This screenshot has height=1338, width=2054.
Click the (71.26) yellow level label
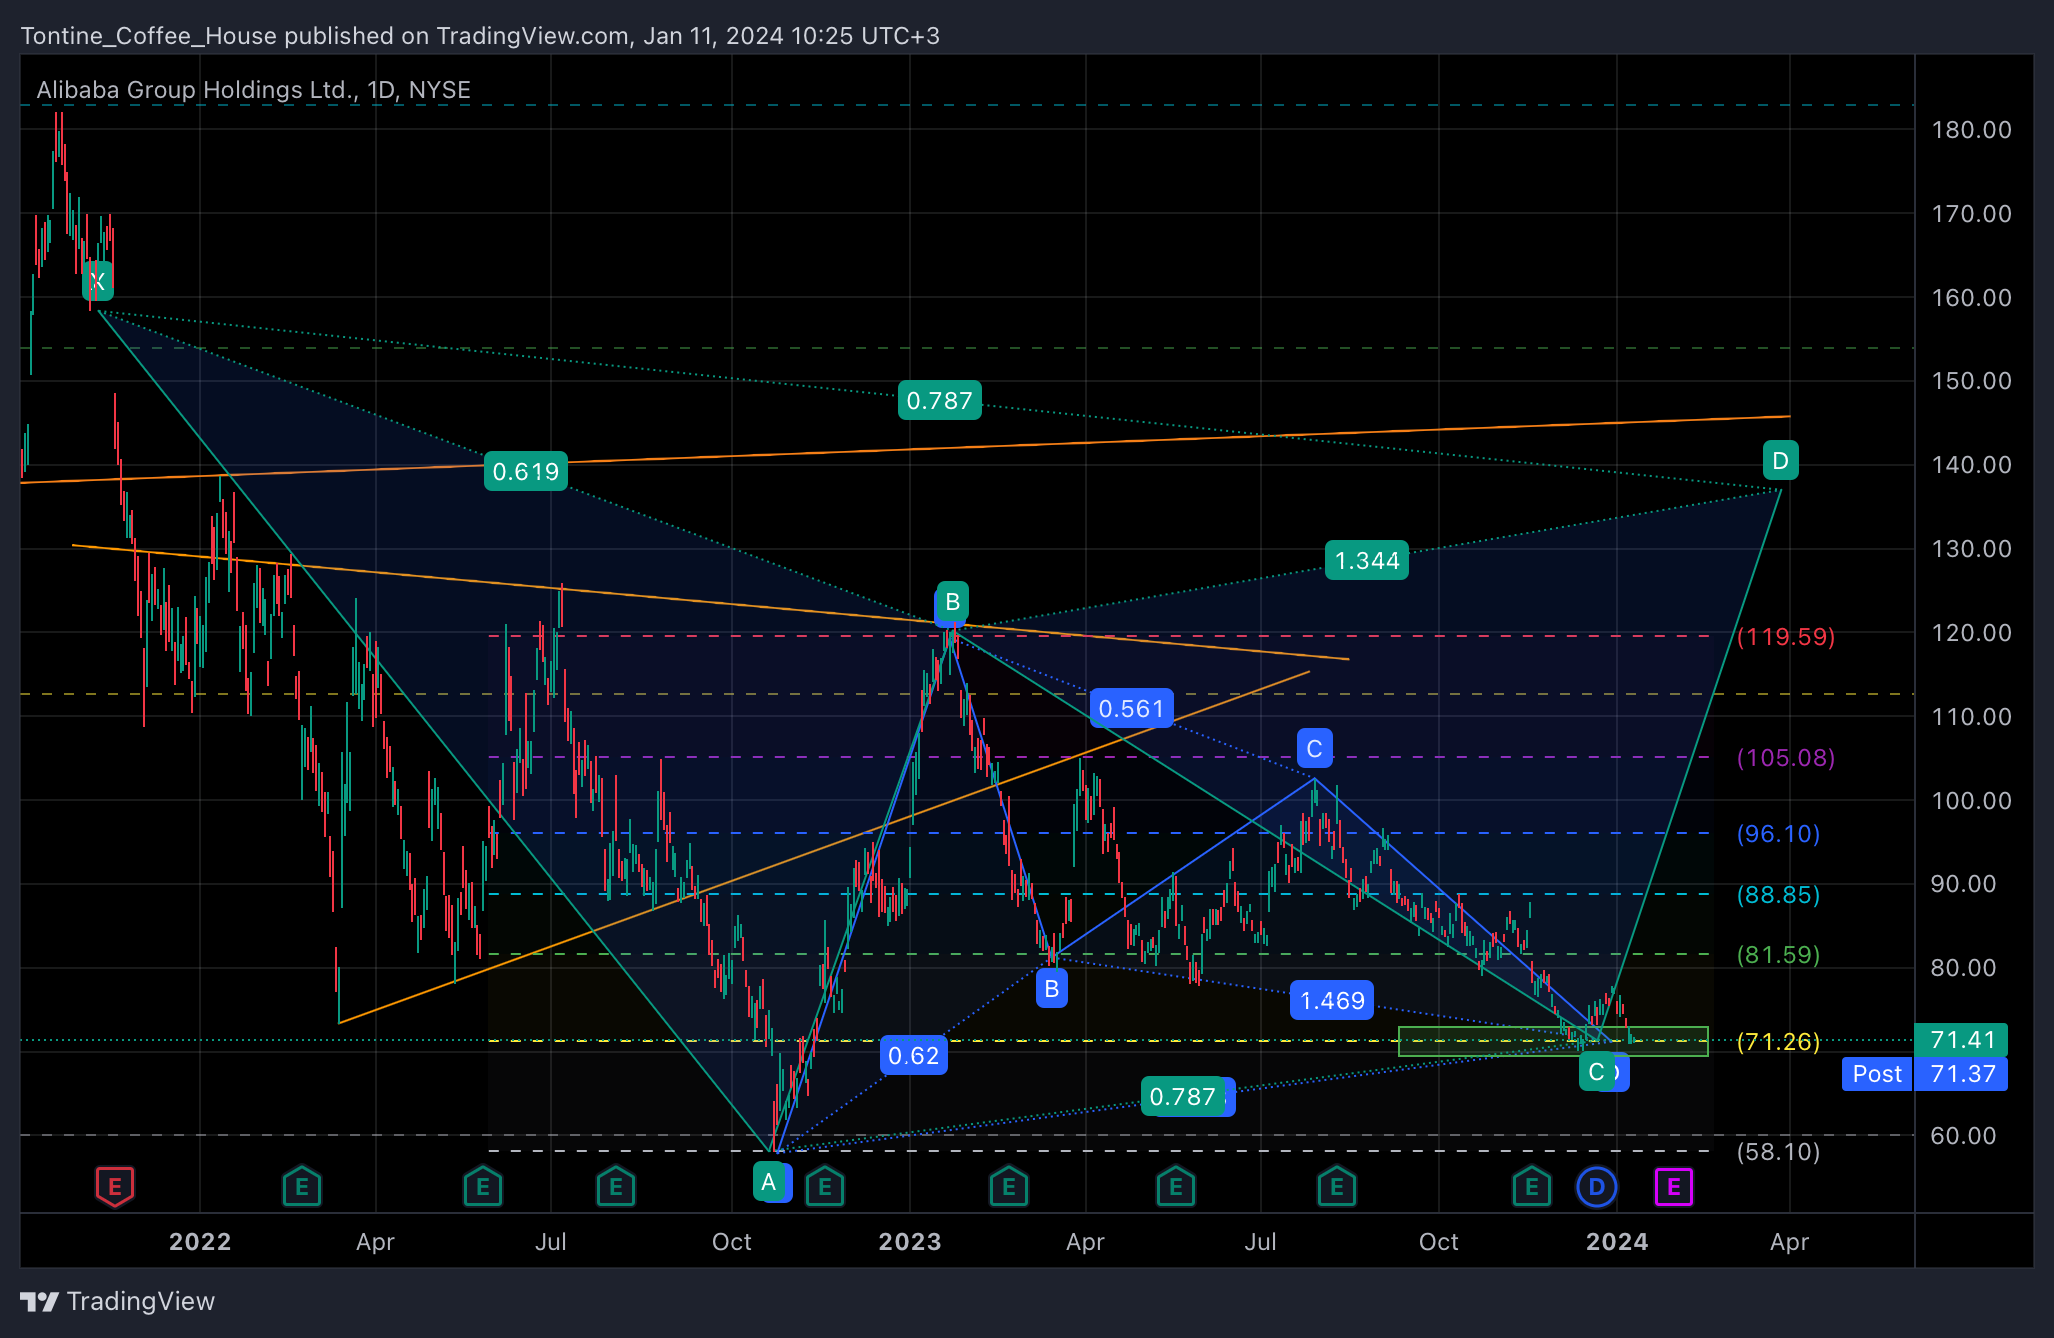point(1778,1041)
